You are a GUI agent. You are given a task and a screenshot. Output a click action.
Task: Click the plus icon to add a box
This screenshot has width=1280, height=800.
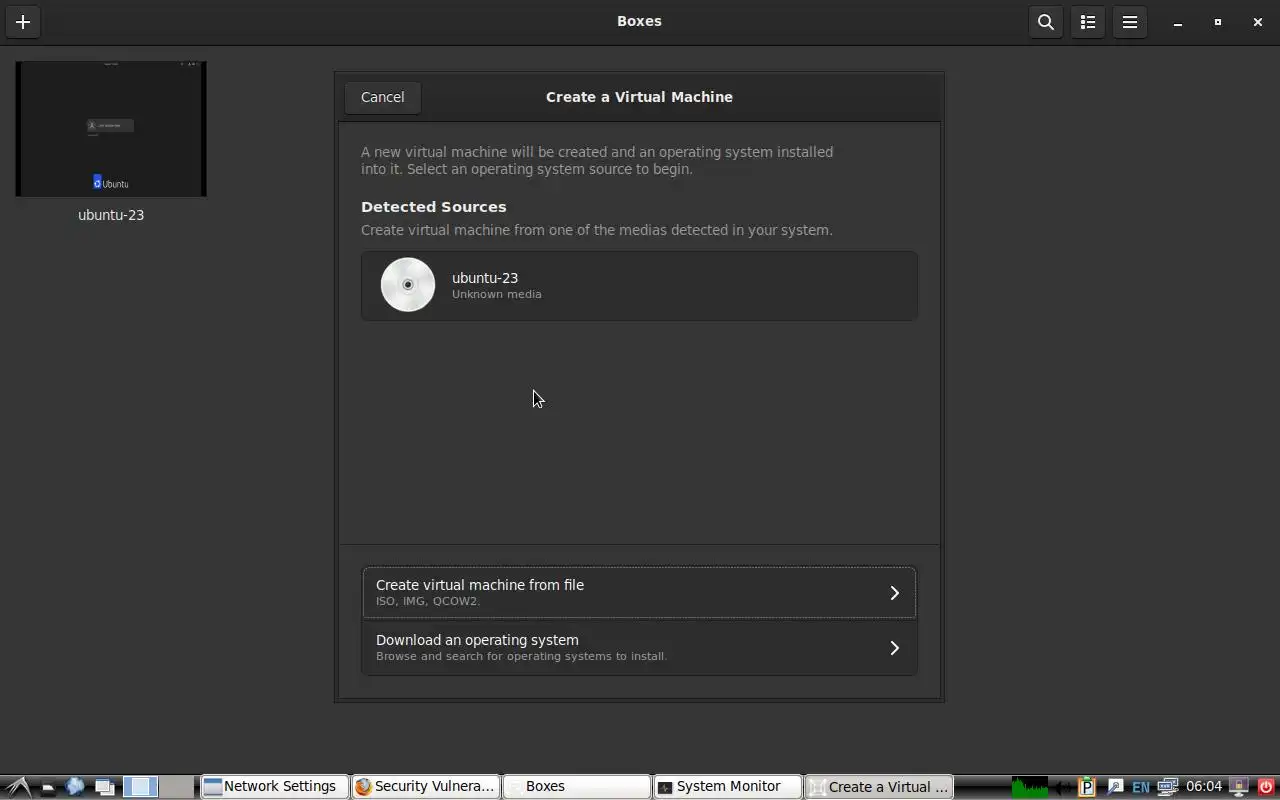click(x=23, y=22)
